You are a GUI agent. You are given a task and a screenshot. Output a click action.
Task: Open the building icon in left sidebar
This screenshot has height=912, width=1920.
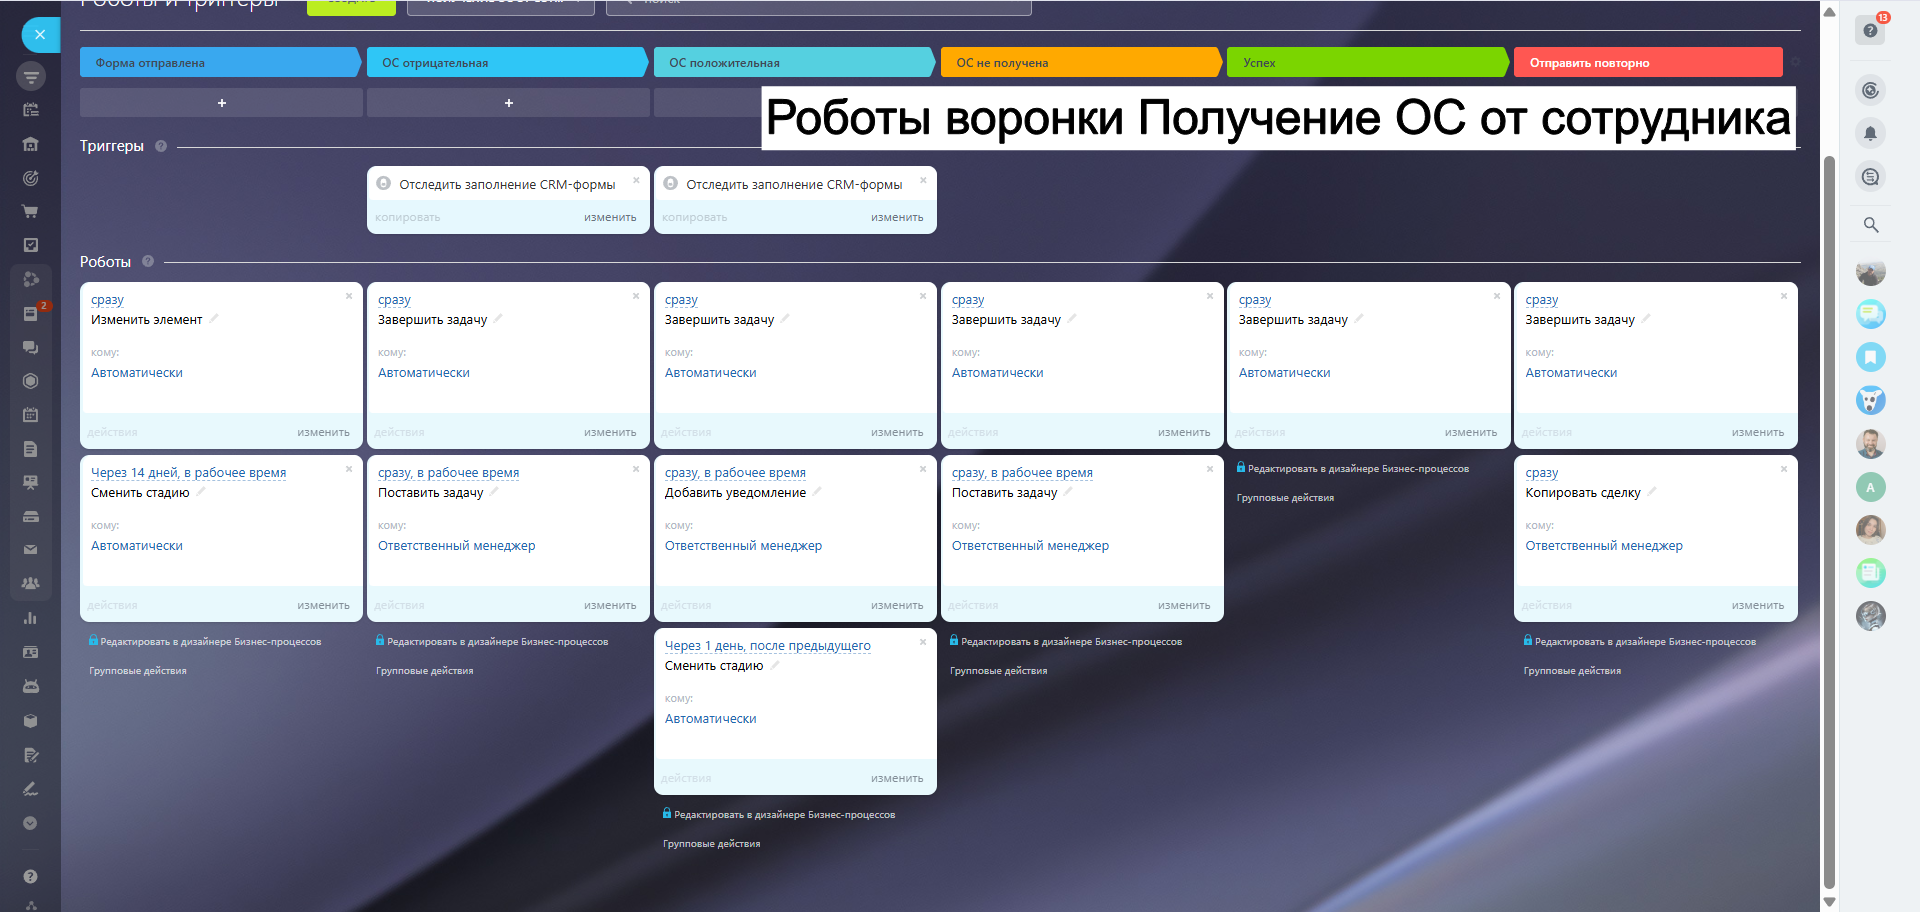(x=31, y=144)
